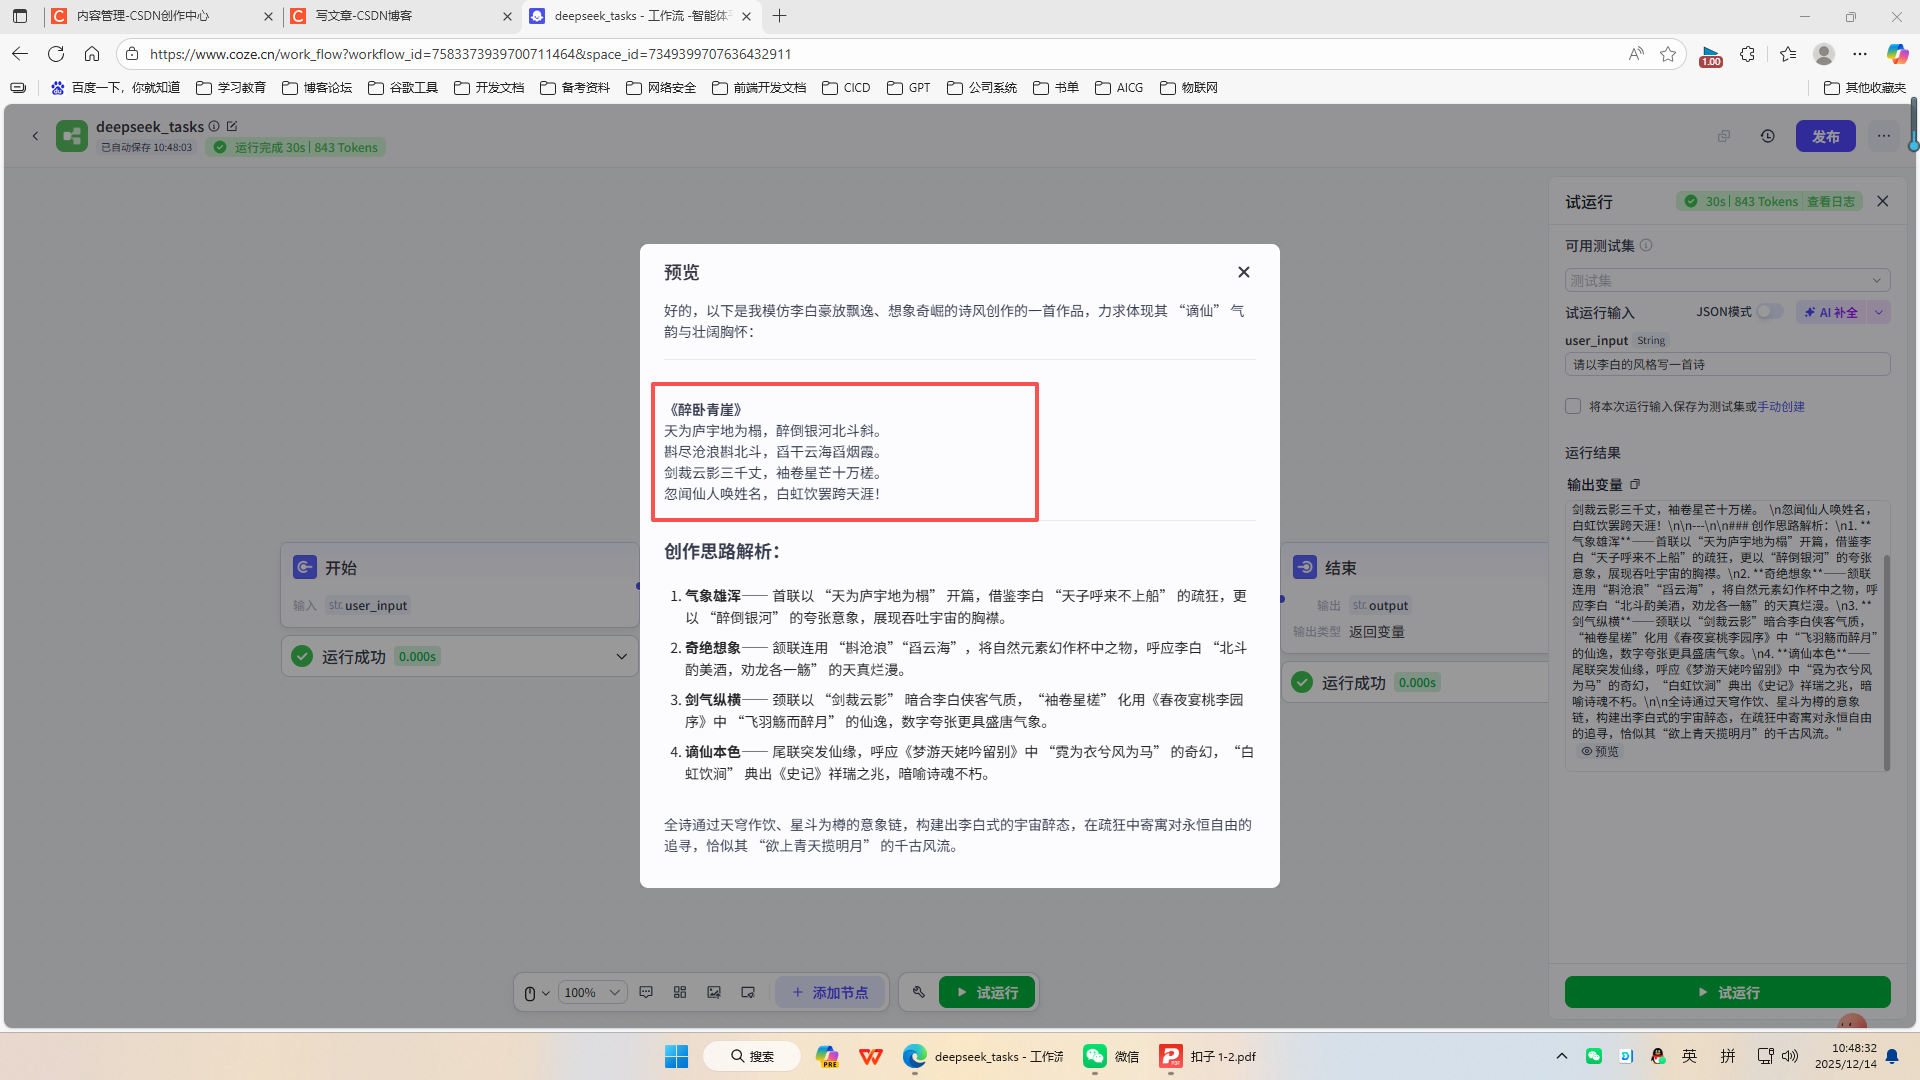
Task: Click the 手动创建 link
Action: point(1782,406)
